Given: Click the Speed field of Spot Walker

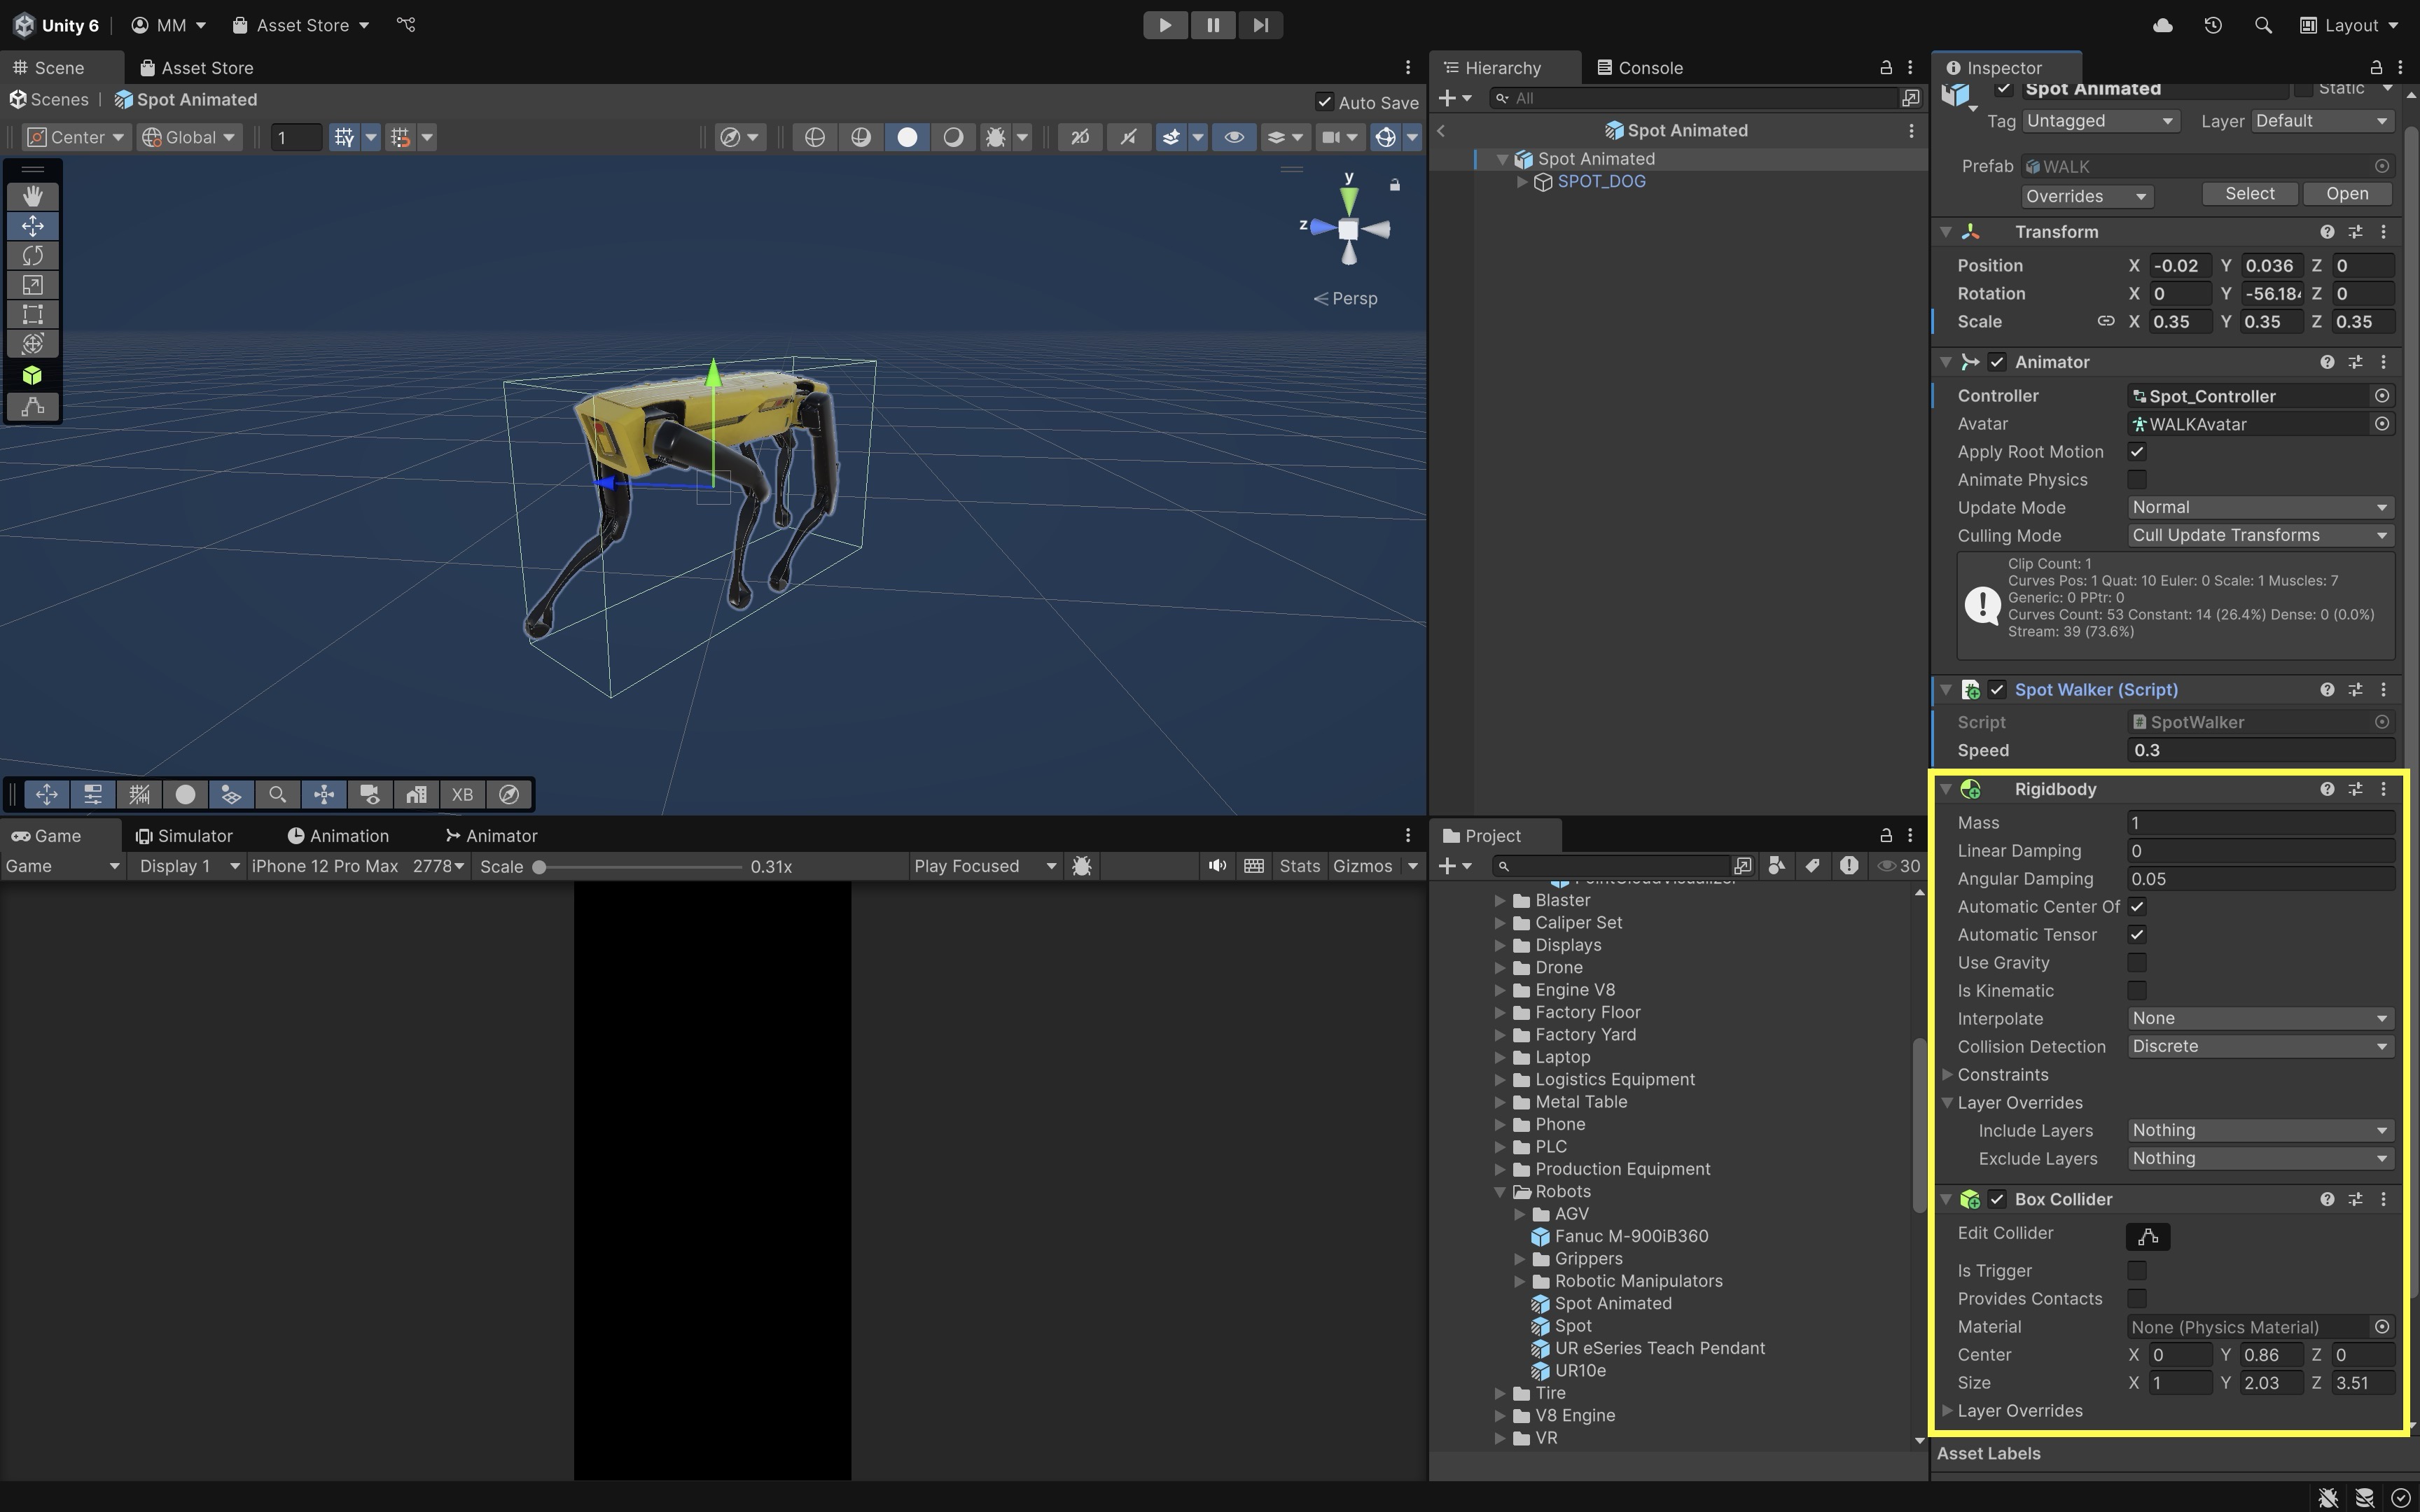Looking at the screenshot, I should point(2258,750).
